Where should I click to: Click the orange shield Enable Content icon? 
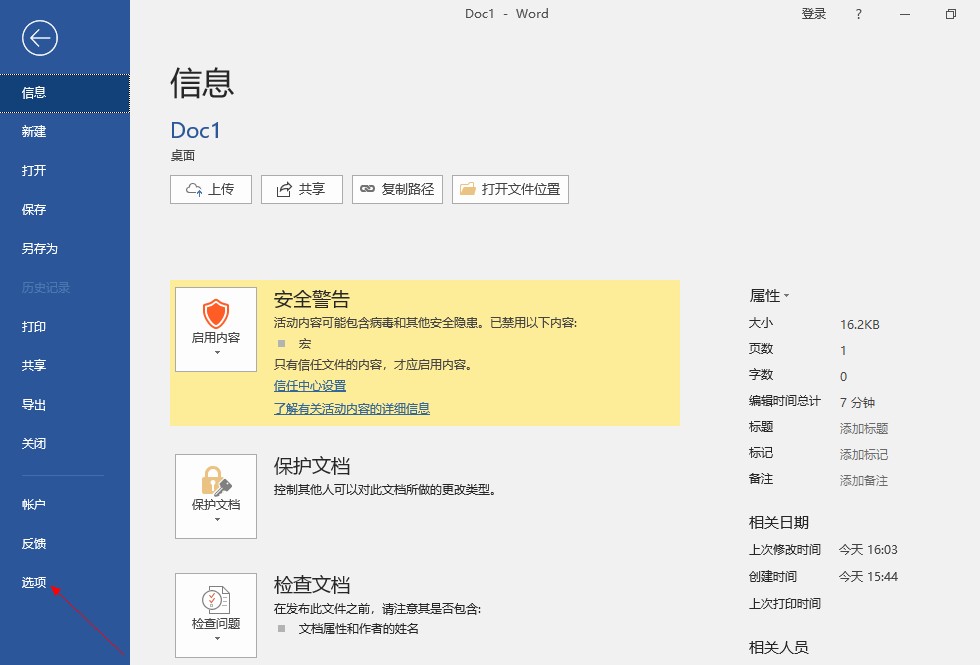coord(216,313)
